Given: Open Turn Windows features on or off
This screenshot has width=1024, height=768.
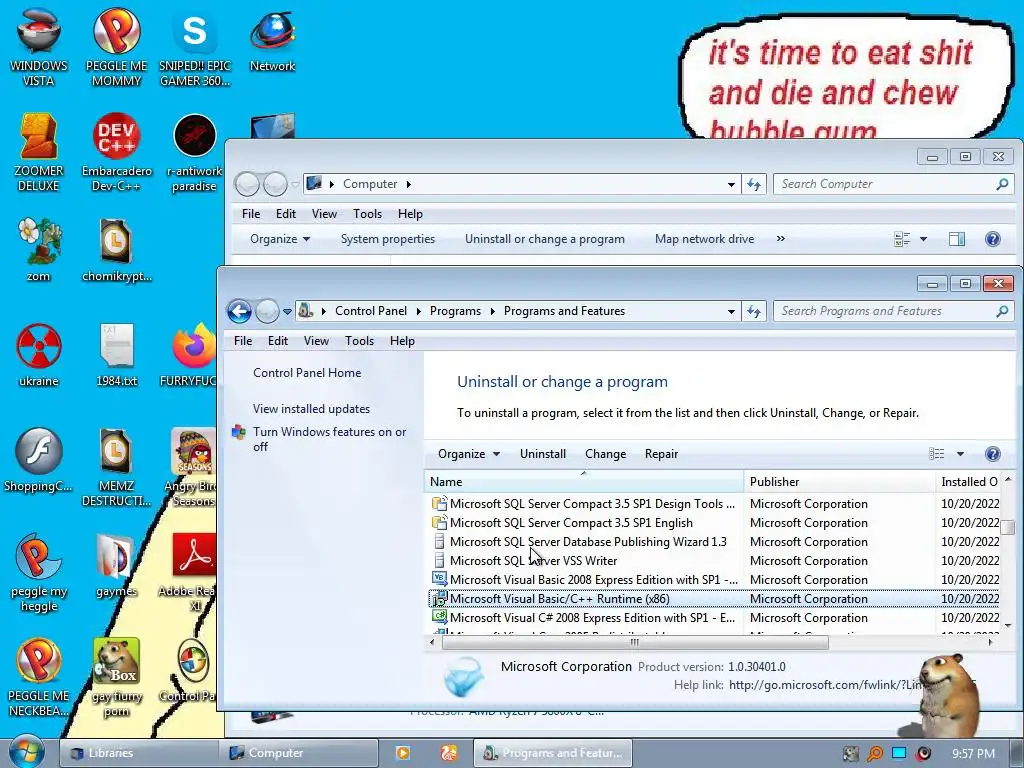Looking at the screenshot, I should 329,439.
